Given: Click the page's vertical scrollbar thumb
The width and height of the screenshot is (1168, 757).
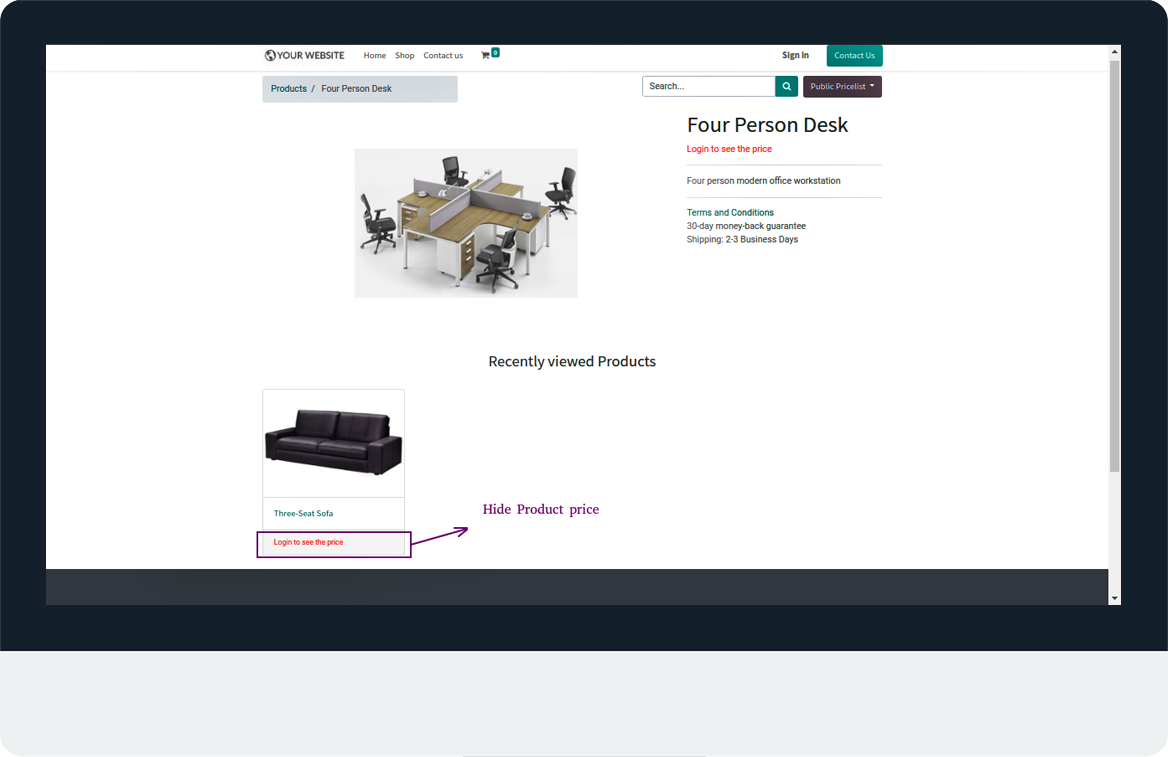Looking at the screenshot, I should pyautogui.click(x=1114, y=266).
